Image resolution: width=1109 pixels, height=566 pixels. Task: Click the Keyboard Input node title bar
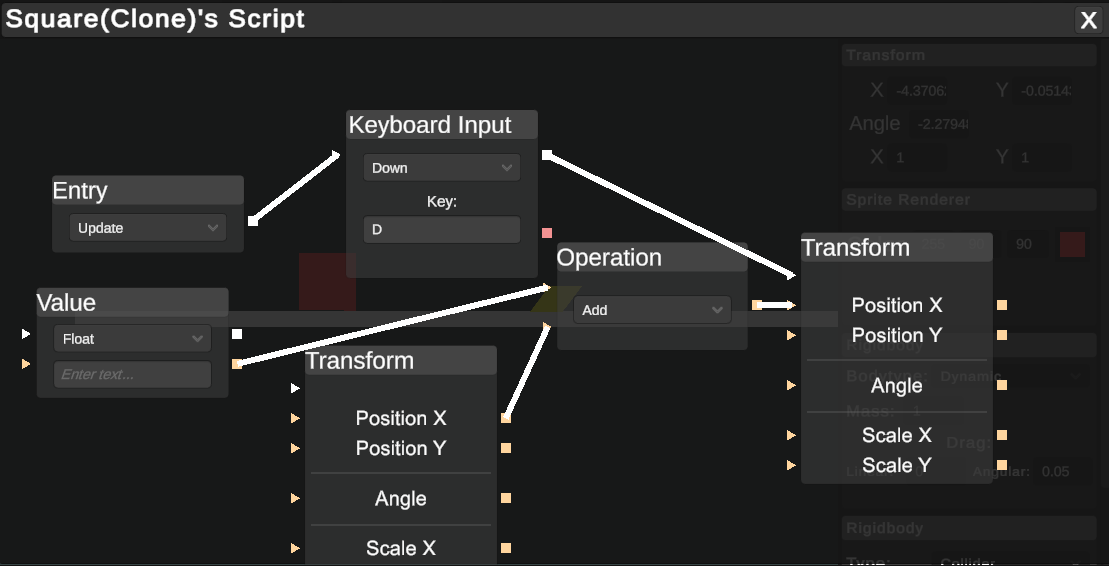442,125
